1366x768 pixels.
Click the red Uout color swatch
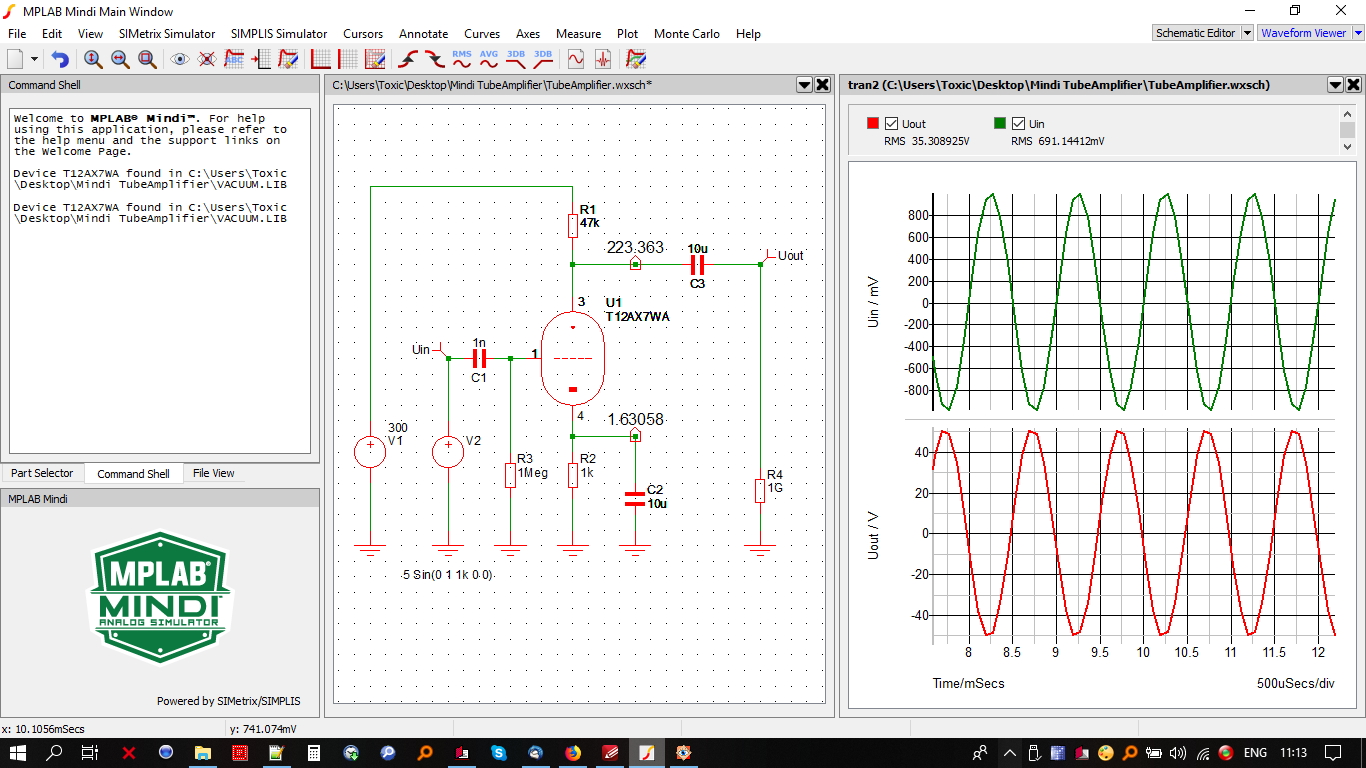[872, 123]
